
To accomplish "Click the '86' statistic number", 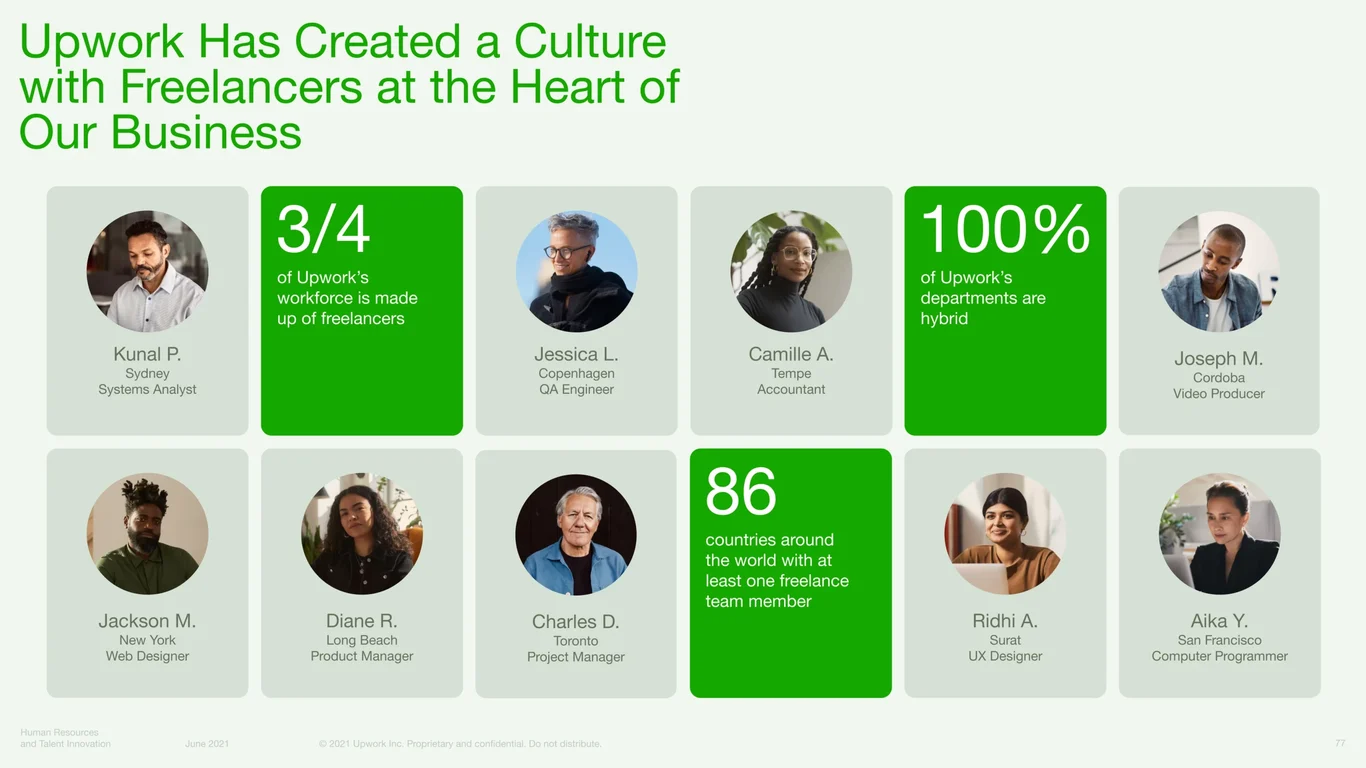I will 741,491.
